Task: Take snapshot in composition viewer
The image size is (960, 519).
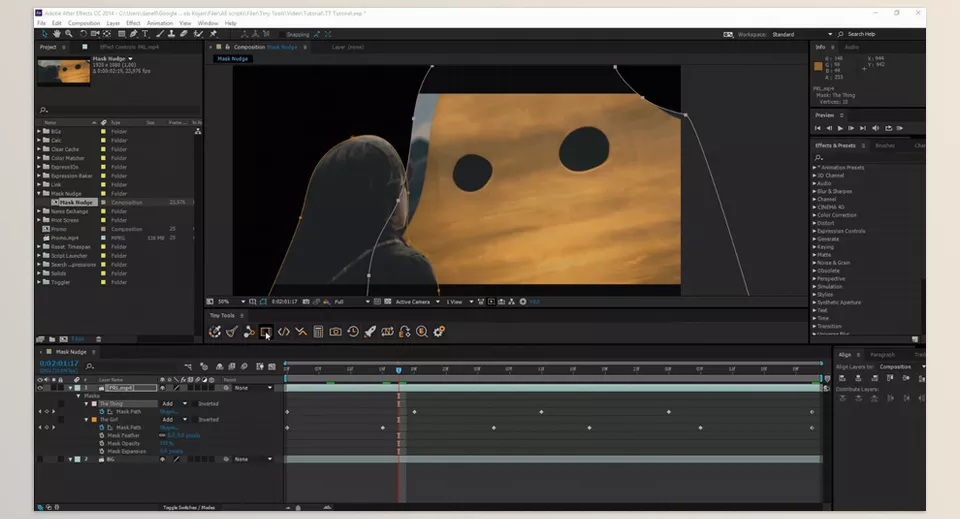Action: click(x=306, y=302)
